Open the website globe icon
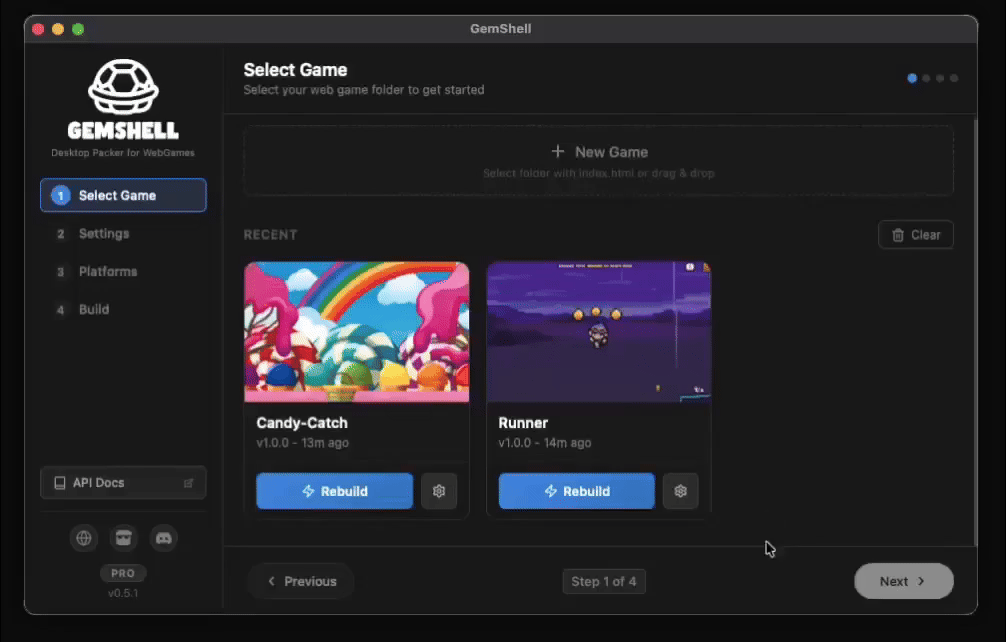The image size is (1006, 642). click(84, 538)
